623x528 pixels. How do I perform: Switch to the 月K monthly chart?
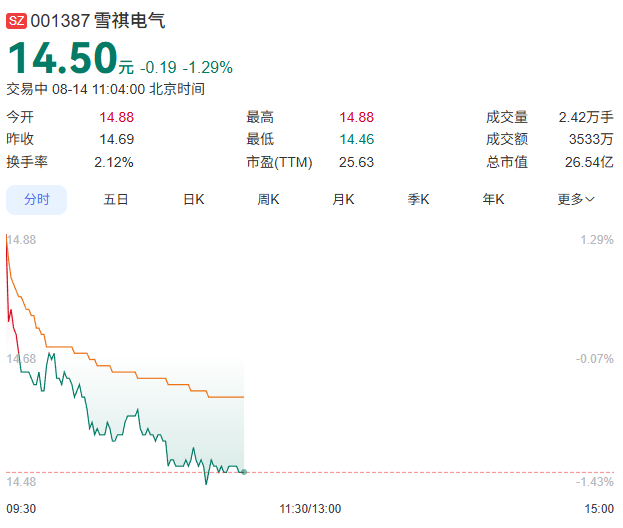coord(343,199)
